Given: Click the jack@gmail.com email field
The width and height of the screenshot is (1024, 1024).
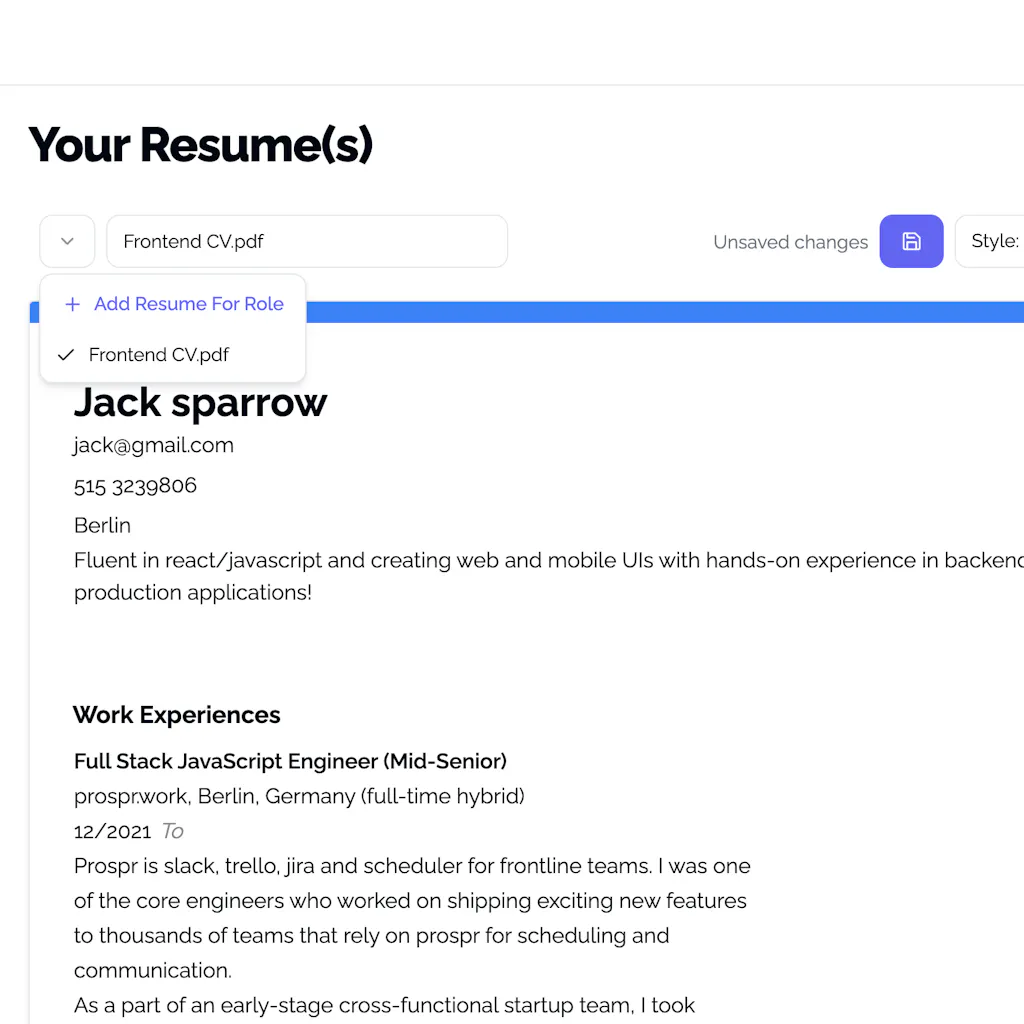Looking at the screenshot, I should [153, 445].
